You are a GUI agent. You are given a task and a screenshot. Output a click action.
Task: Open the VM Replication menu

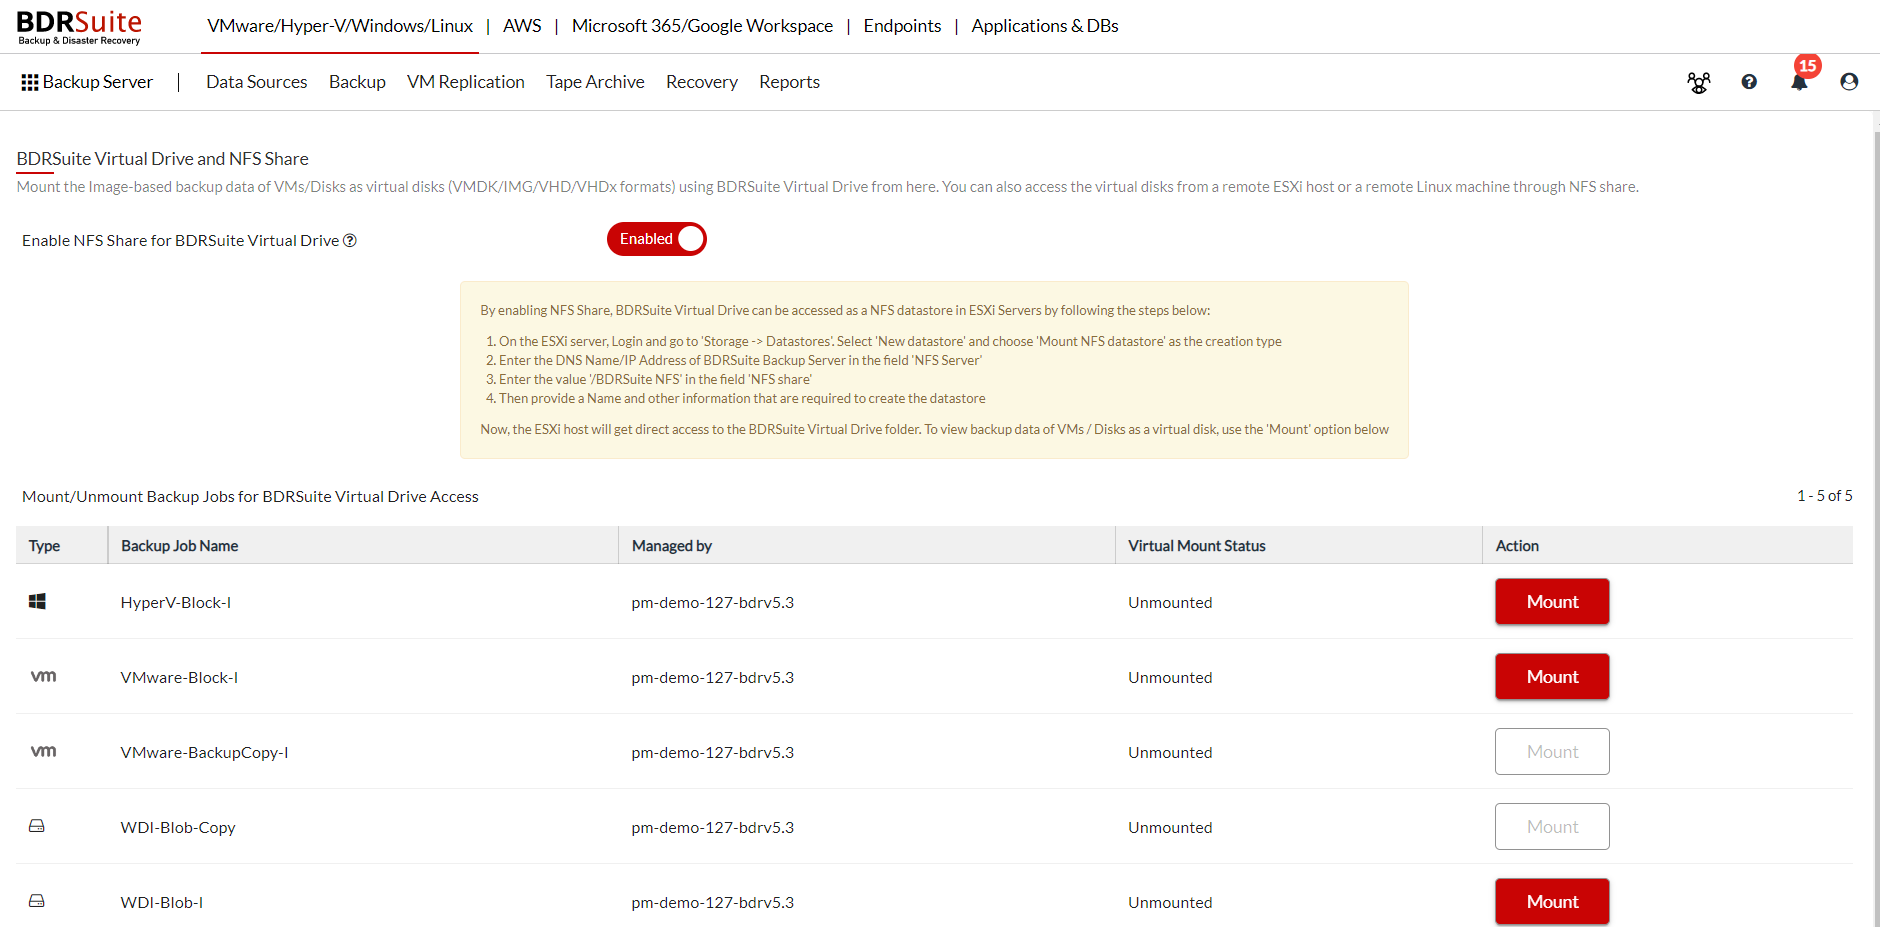pyautogui.click(x=466, y=82)
